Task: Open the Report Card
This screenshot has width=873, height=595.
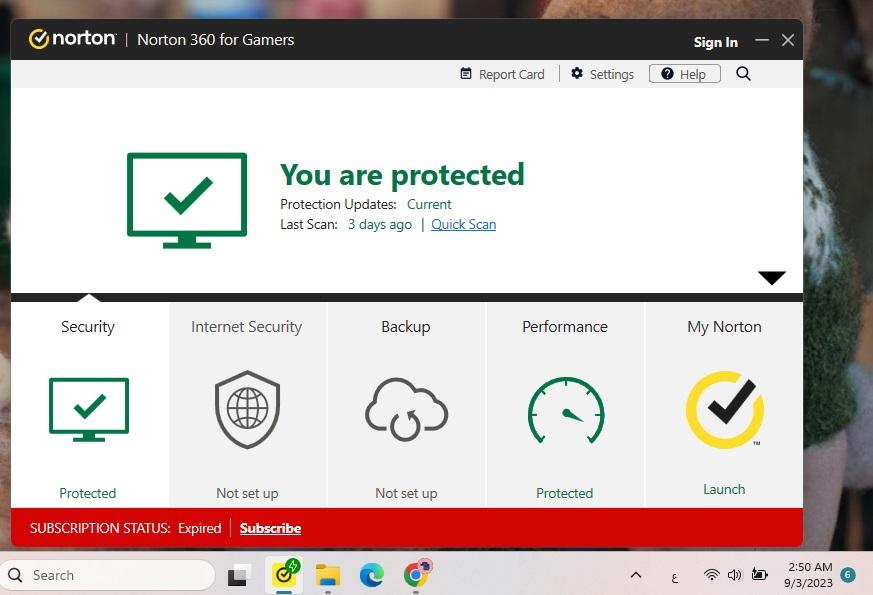Action: 502,74
